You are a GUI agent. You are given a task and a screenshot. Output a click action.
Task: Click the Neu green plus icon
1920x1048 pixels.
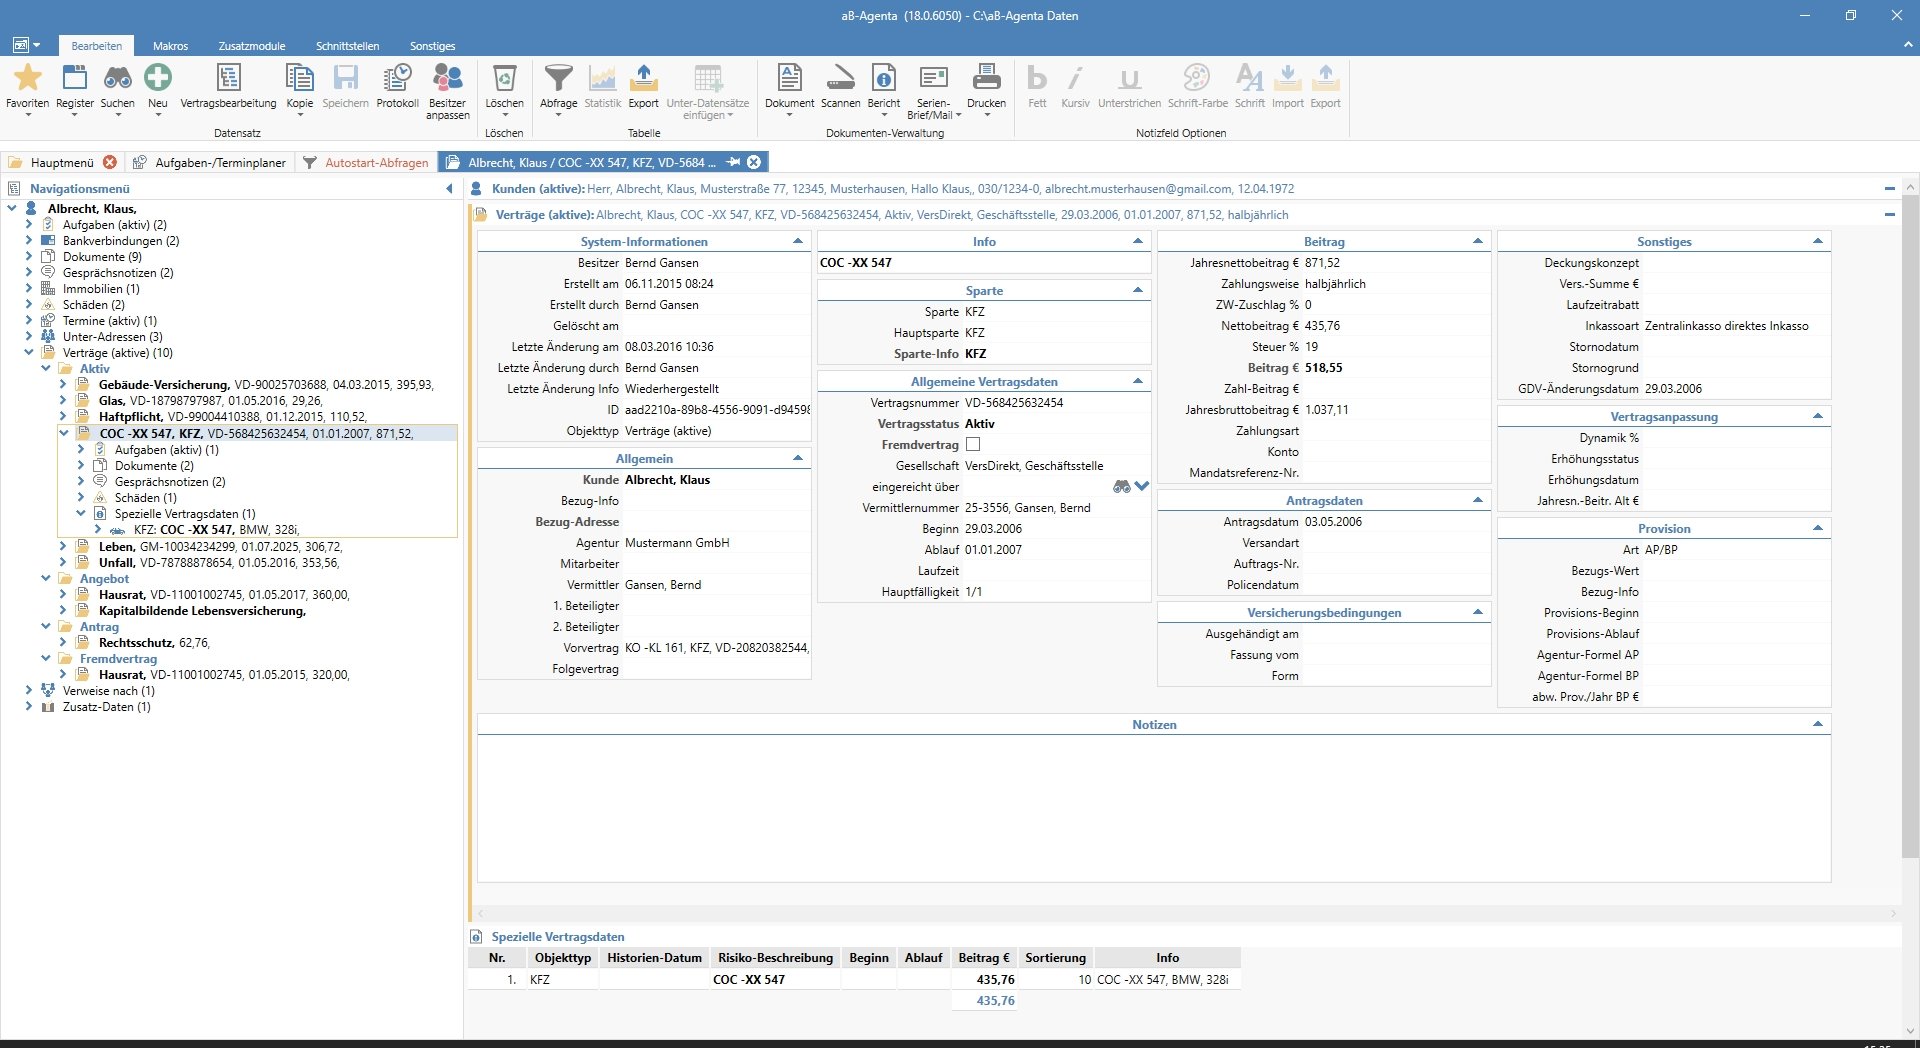(158, 78)
